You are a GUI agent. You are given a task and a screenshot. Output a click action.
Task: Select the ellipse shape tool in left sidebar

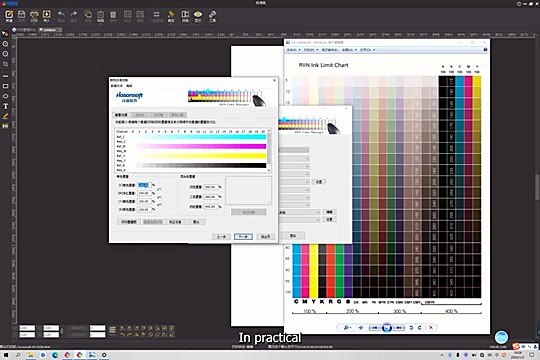tap(5, 96)
